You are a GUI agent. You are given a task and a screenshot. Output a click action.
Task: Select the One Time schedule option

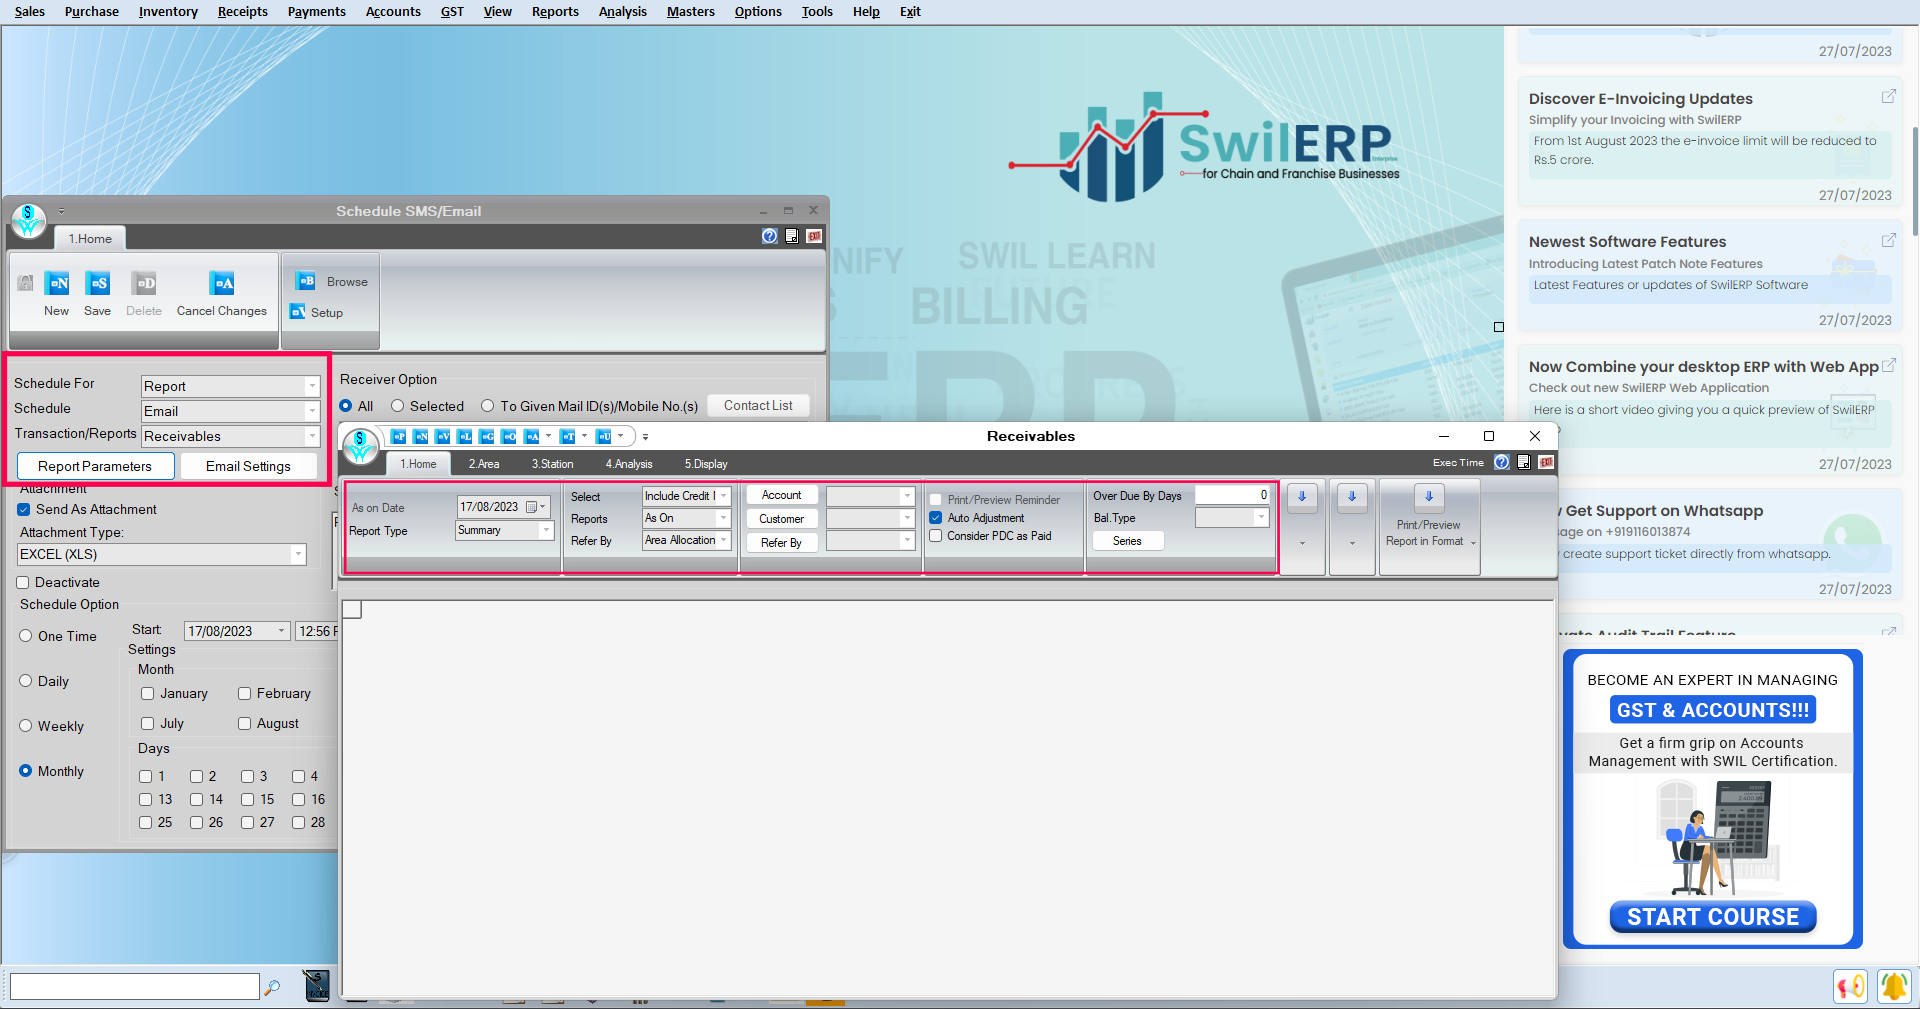(26, 636)
